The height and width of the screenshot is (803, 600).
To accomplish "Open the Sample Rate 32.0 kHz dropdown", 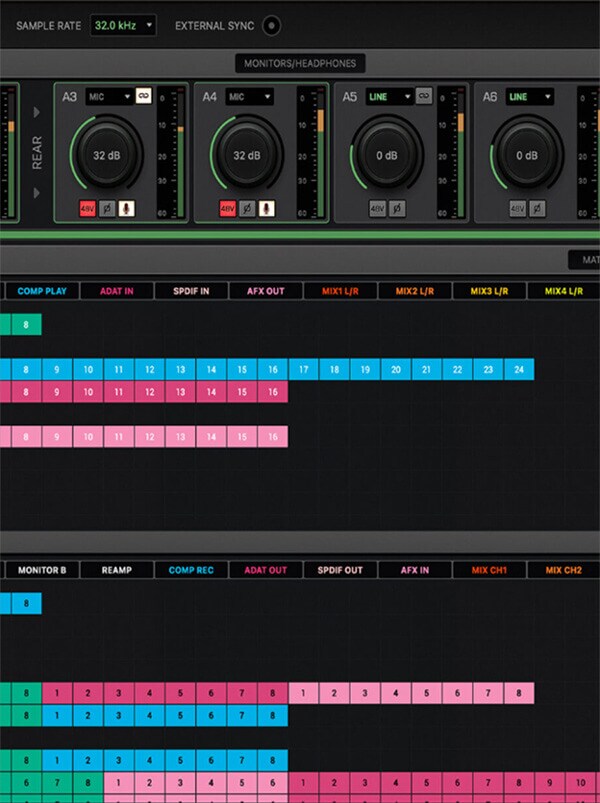I will (123, 25).
